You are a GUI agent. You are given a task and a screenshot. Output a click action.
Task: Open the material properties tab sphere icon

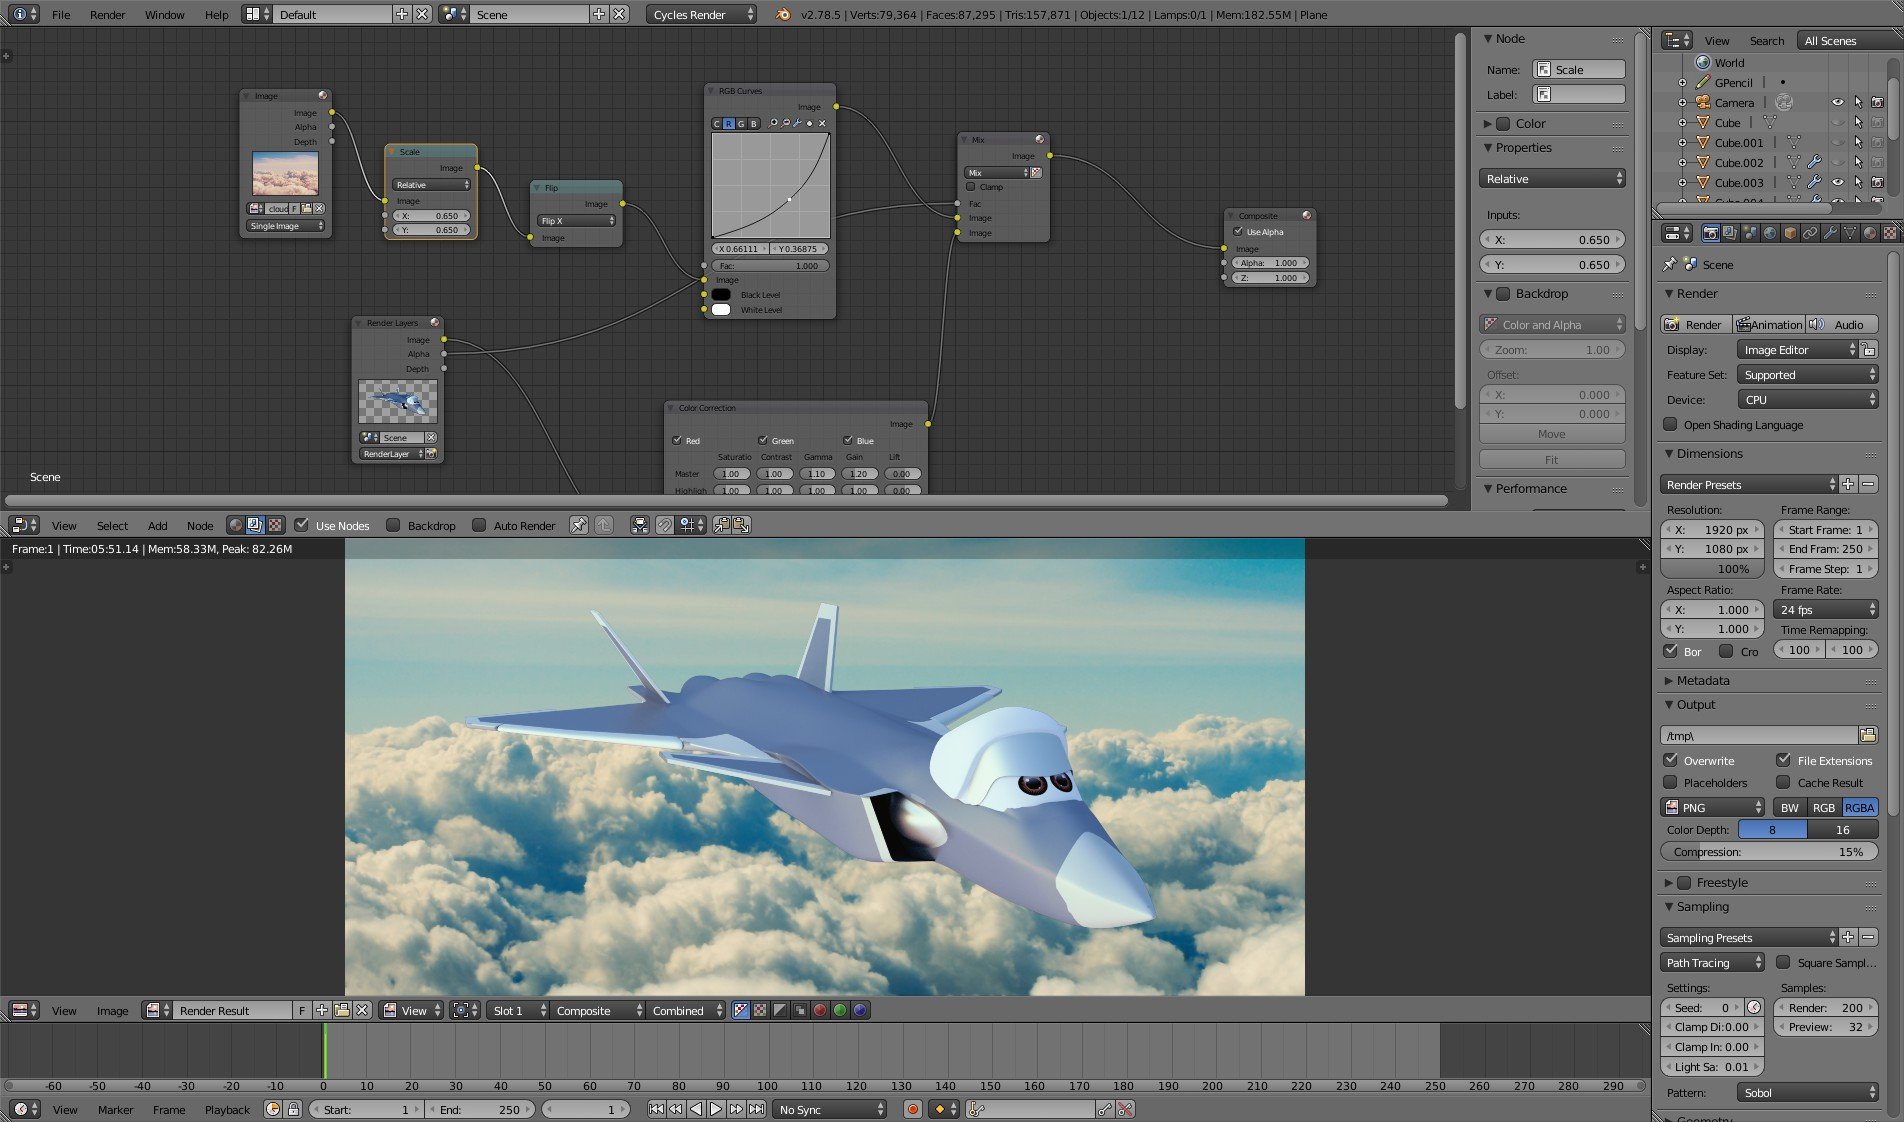[1870, 233]
